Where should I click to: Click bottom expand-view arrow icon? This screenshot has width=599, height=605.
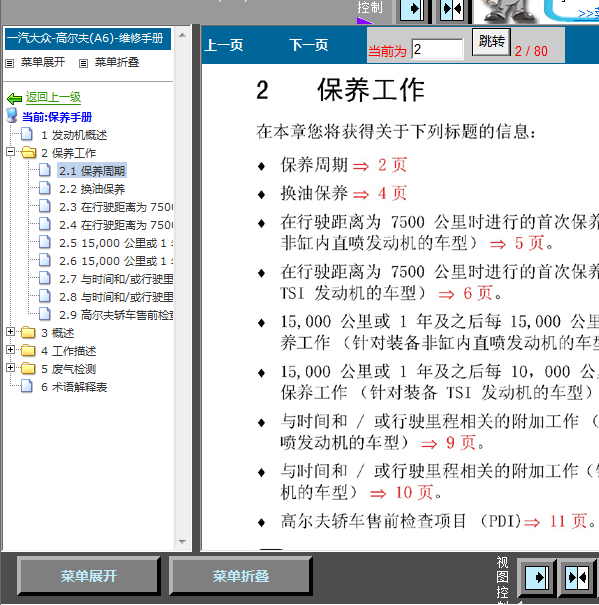coord(538,578)
